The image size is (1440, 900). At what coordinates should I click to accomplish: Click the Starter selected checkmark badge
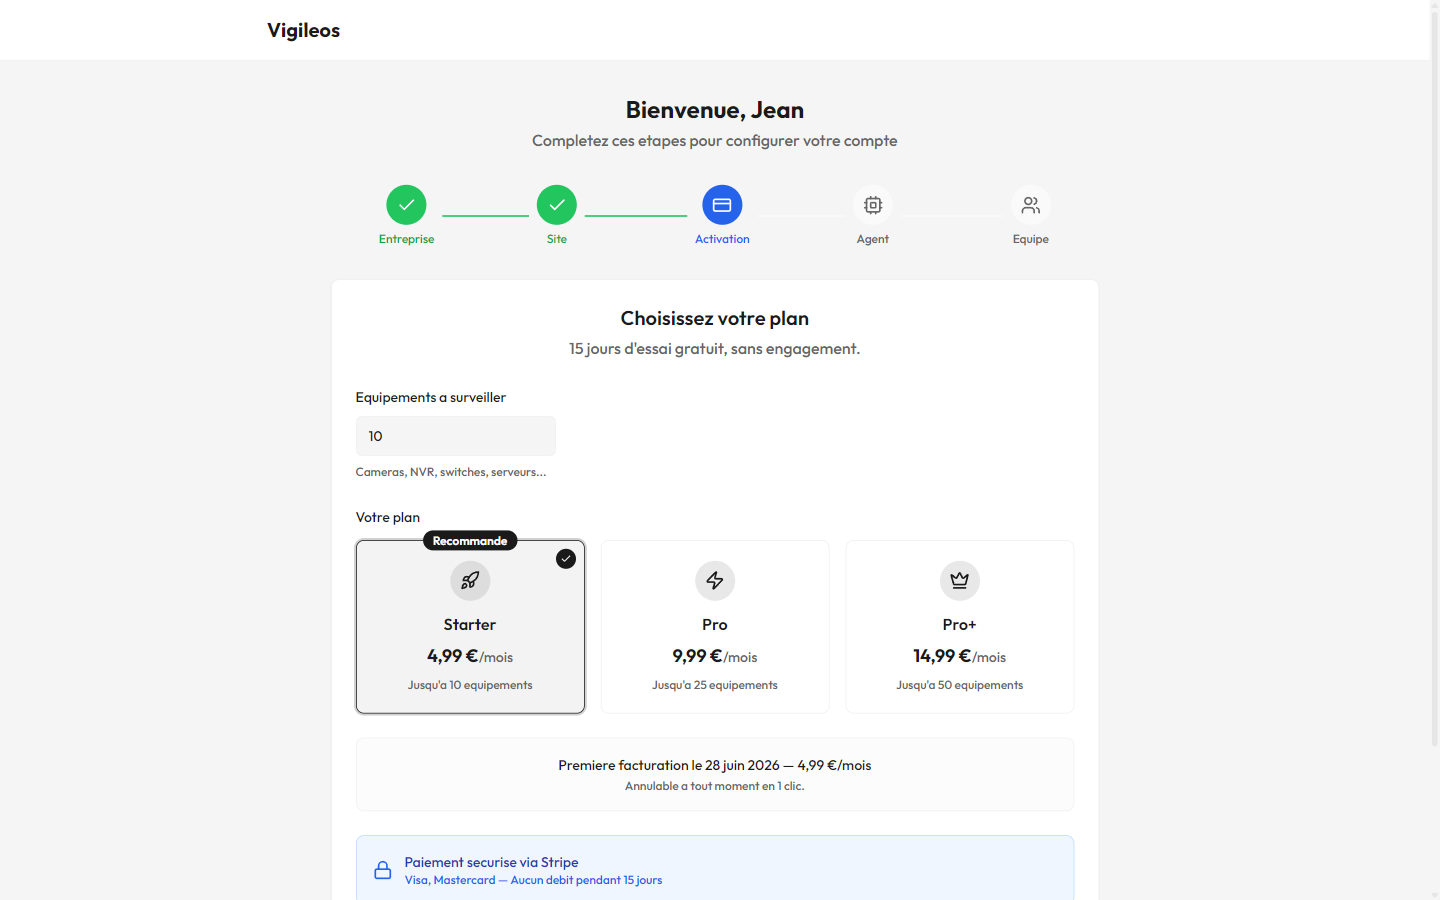566,559
